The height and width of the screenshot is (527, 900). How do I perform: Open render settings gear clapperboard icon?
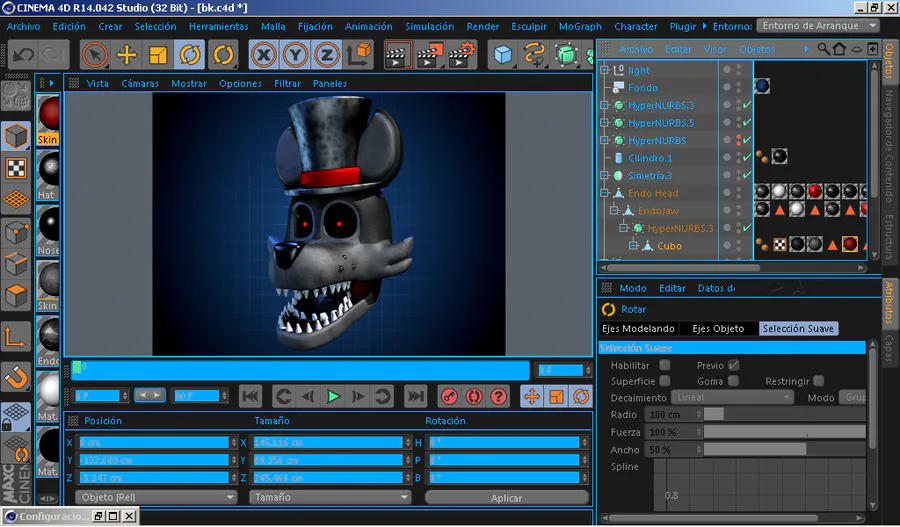click(461, 55)
